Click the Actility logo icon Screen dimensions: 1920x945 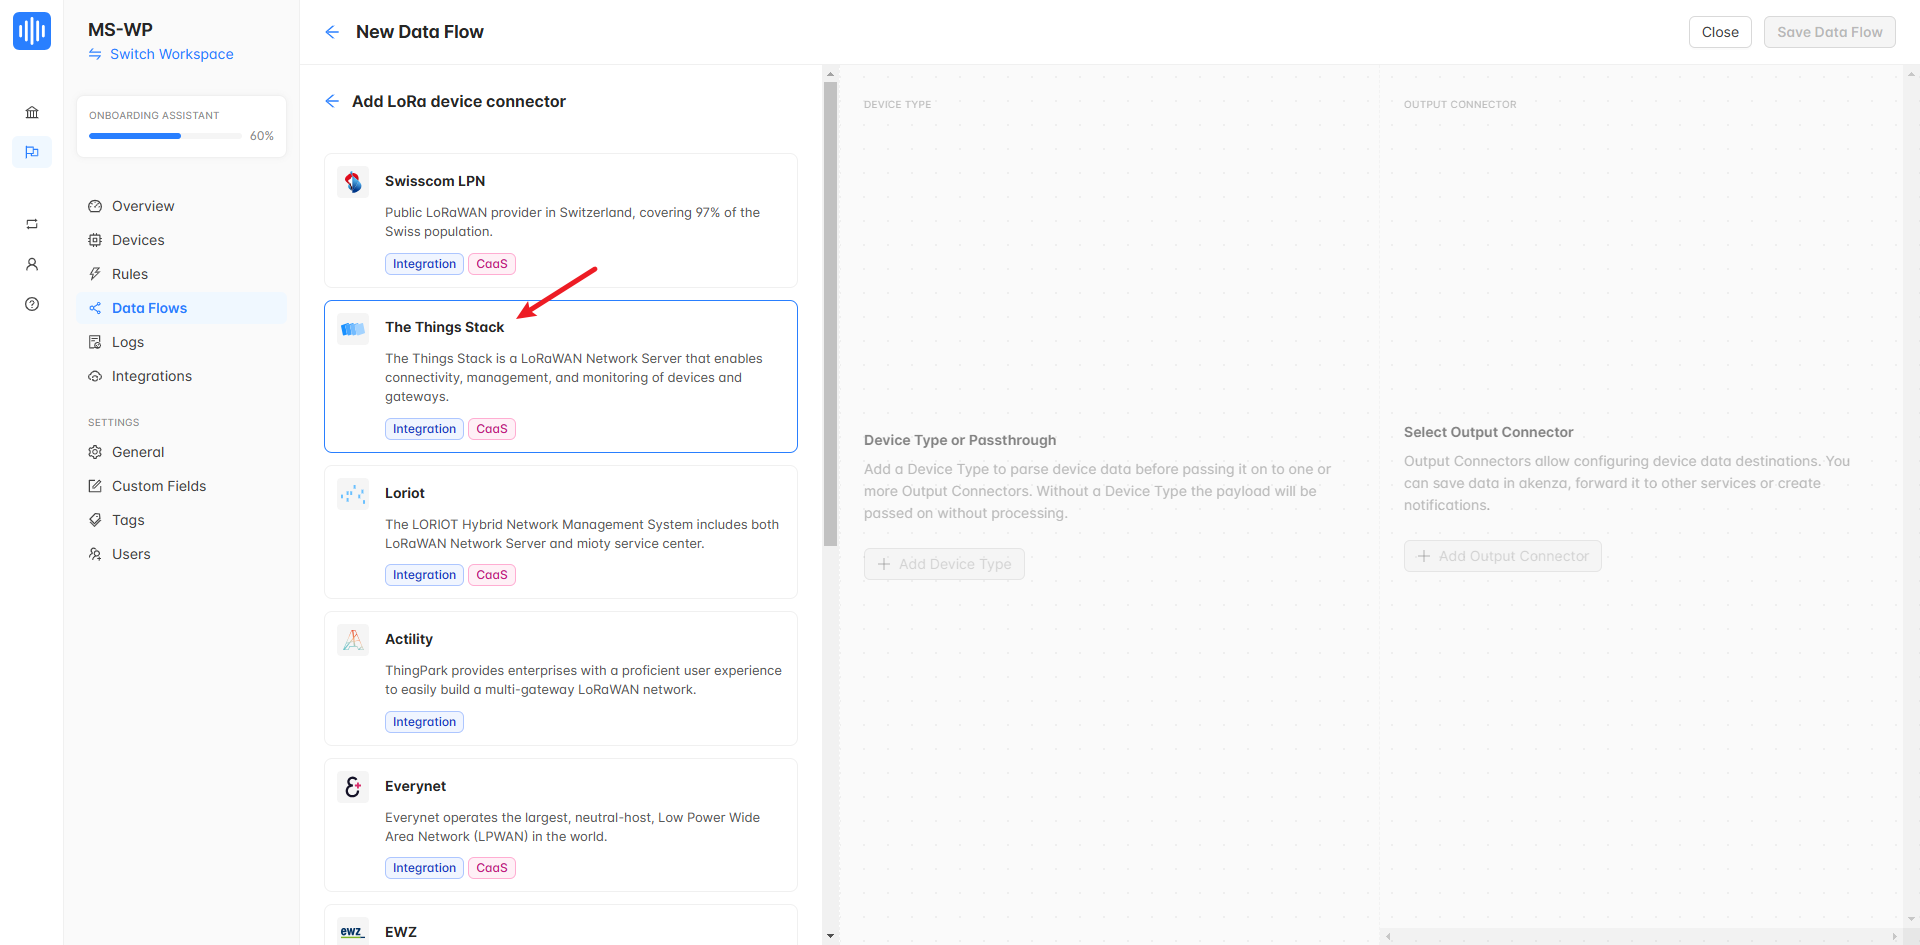pyautogui.click(x=353, y=640)
